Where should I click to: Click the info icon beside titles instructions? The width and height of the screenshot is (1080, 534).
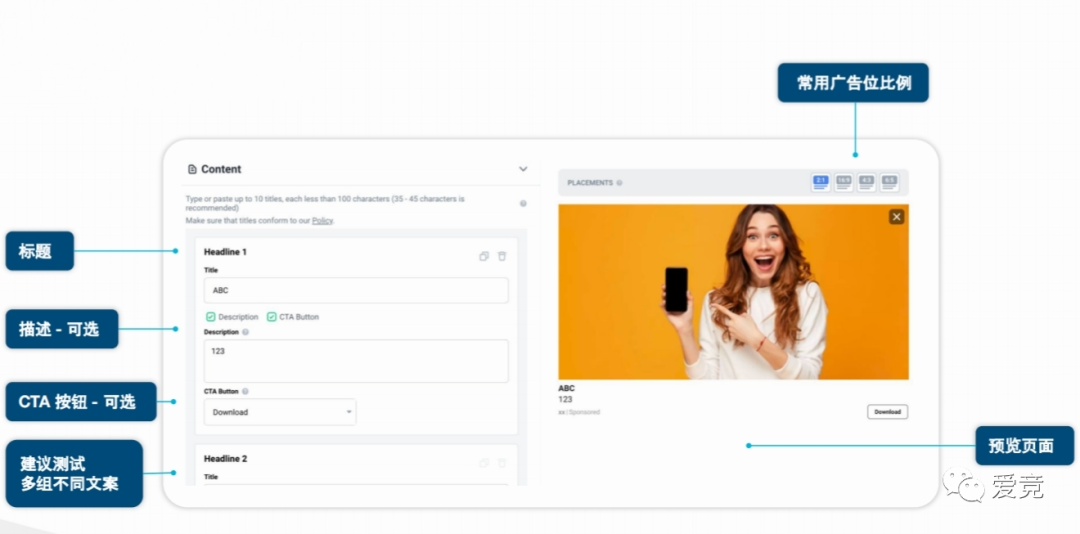[x=523, y=204]
